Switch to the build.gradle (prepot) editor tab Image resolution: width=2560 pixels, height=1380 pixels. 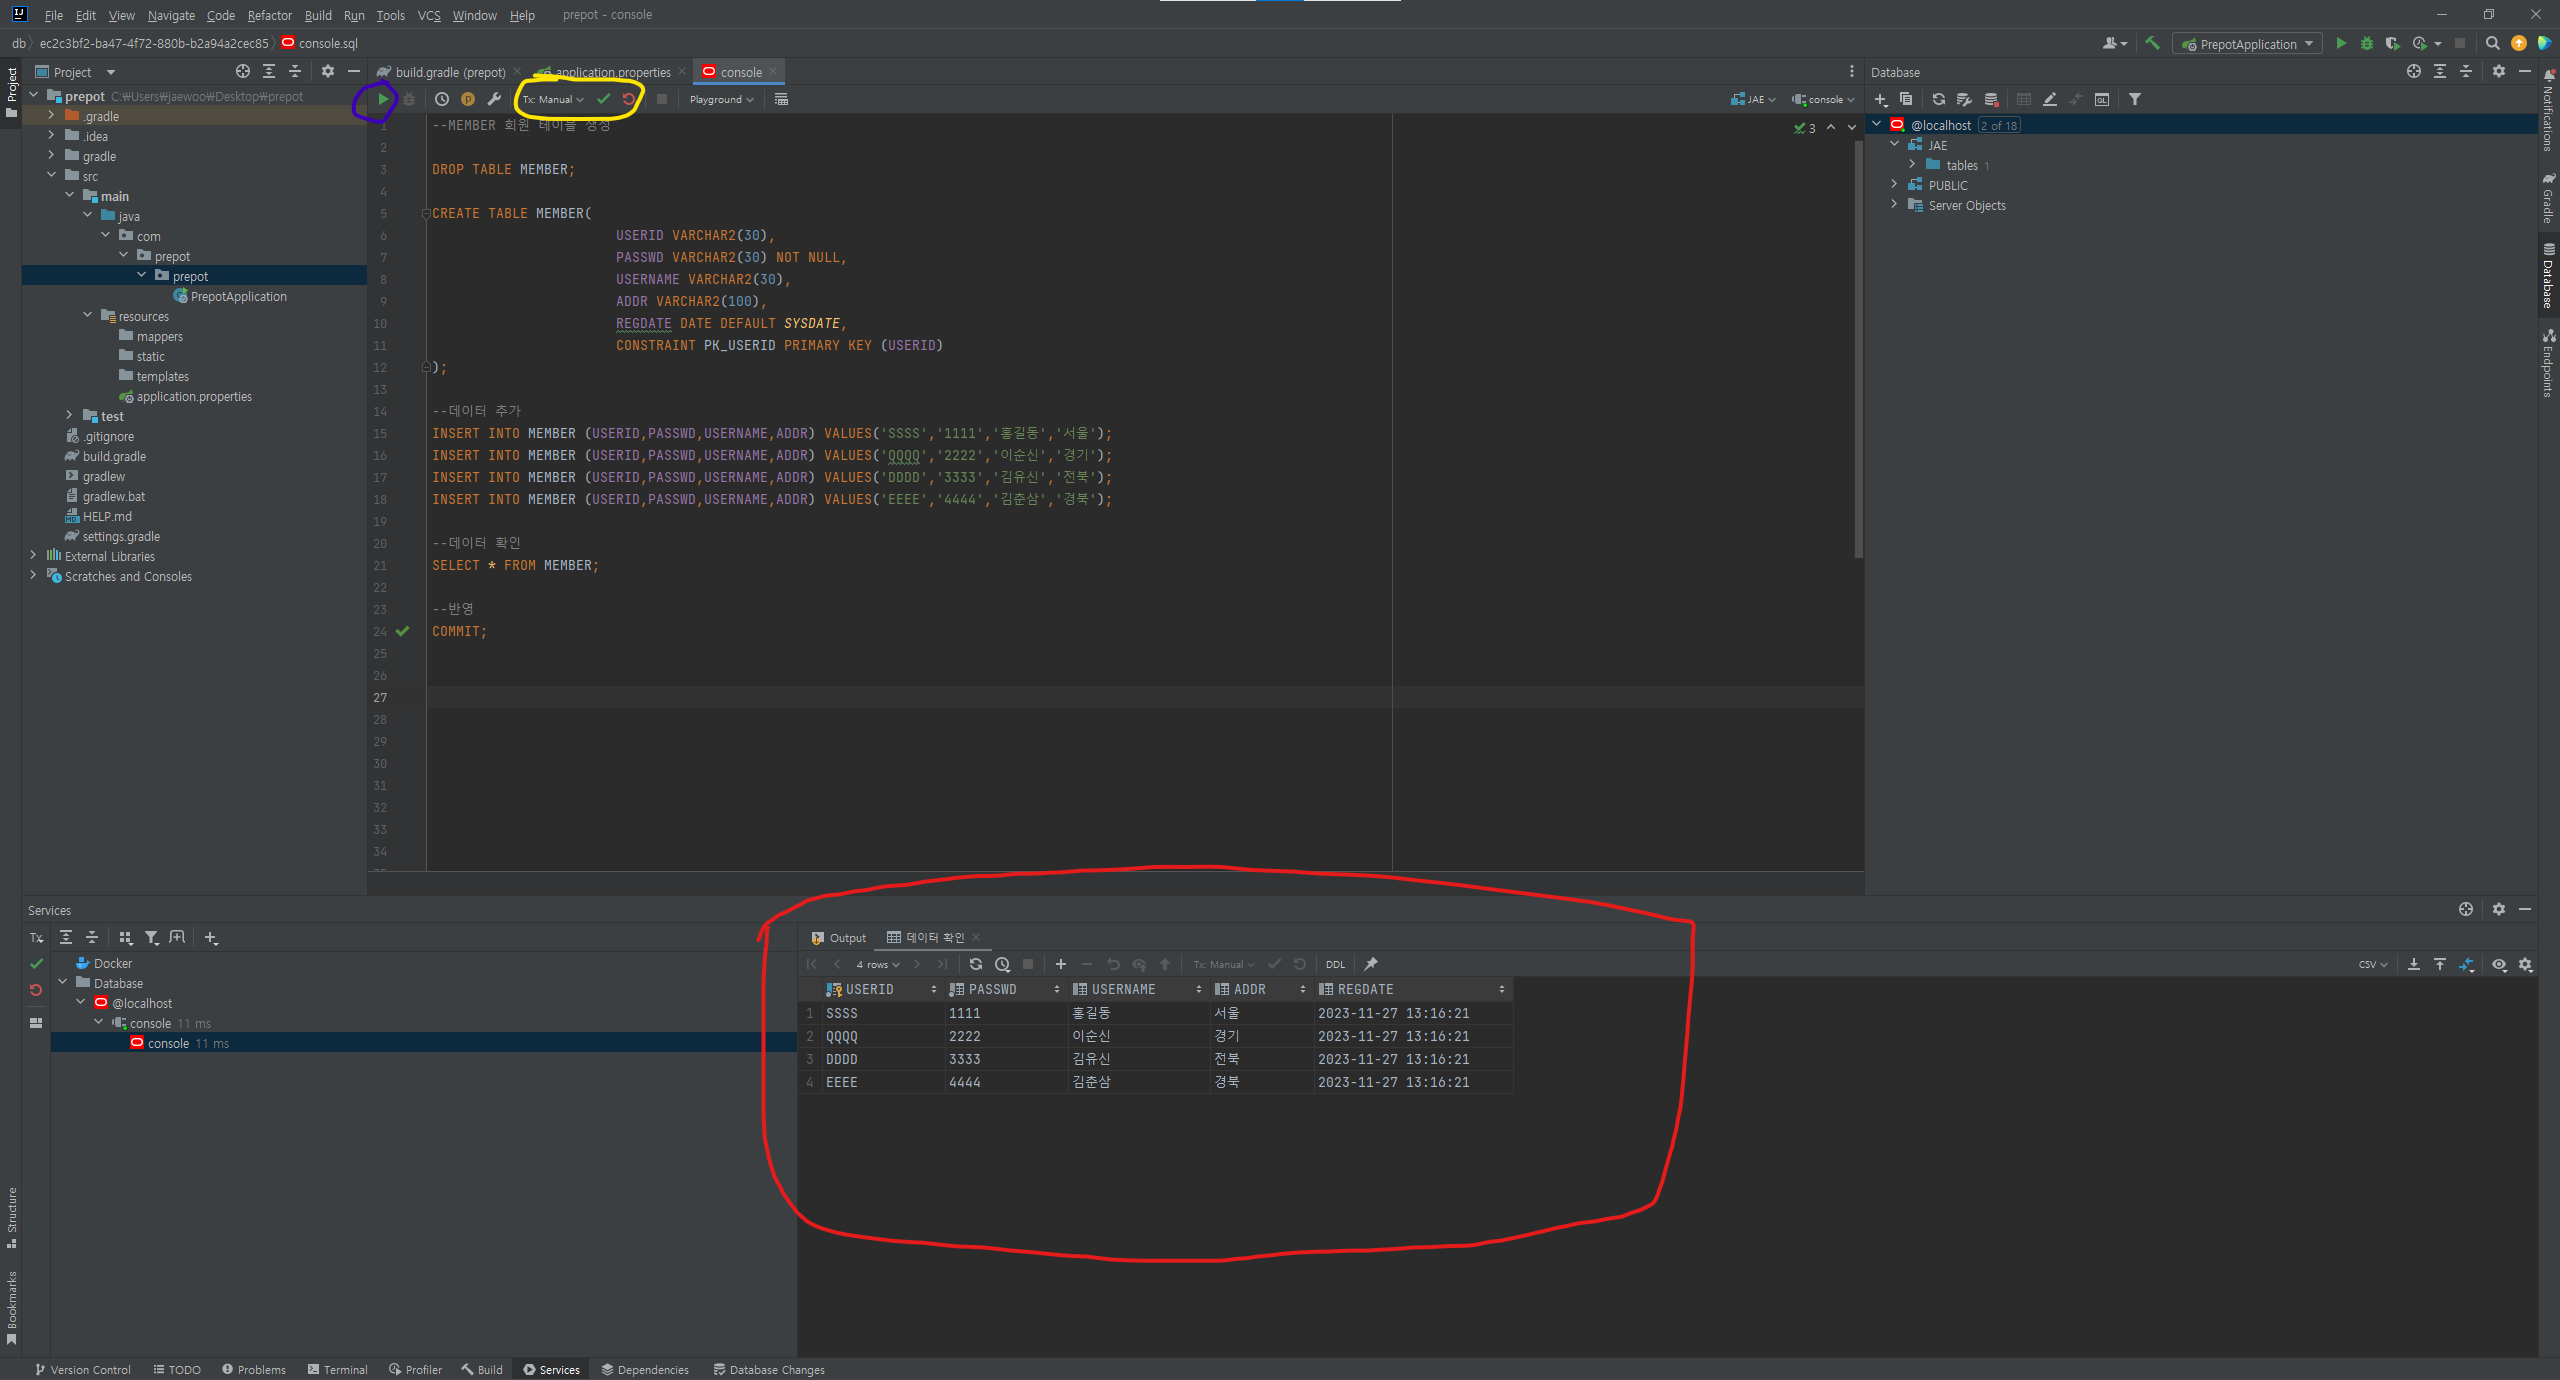(450, 72)
